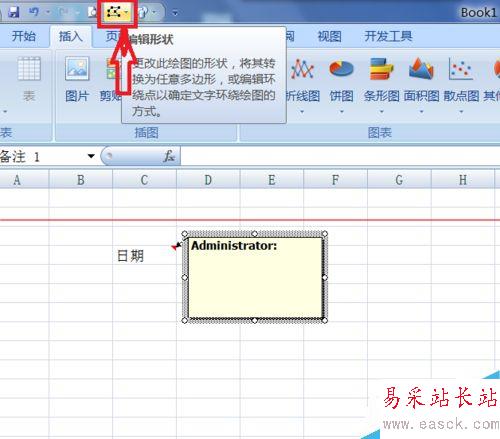Click the red comment indicator triangle
This screenshot has height=439, width=500.
coord(174,247)
